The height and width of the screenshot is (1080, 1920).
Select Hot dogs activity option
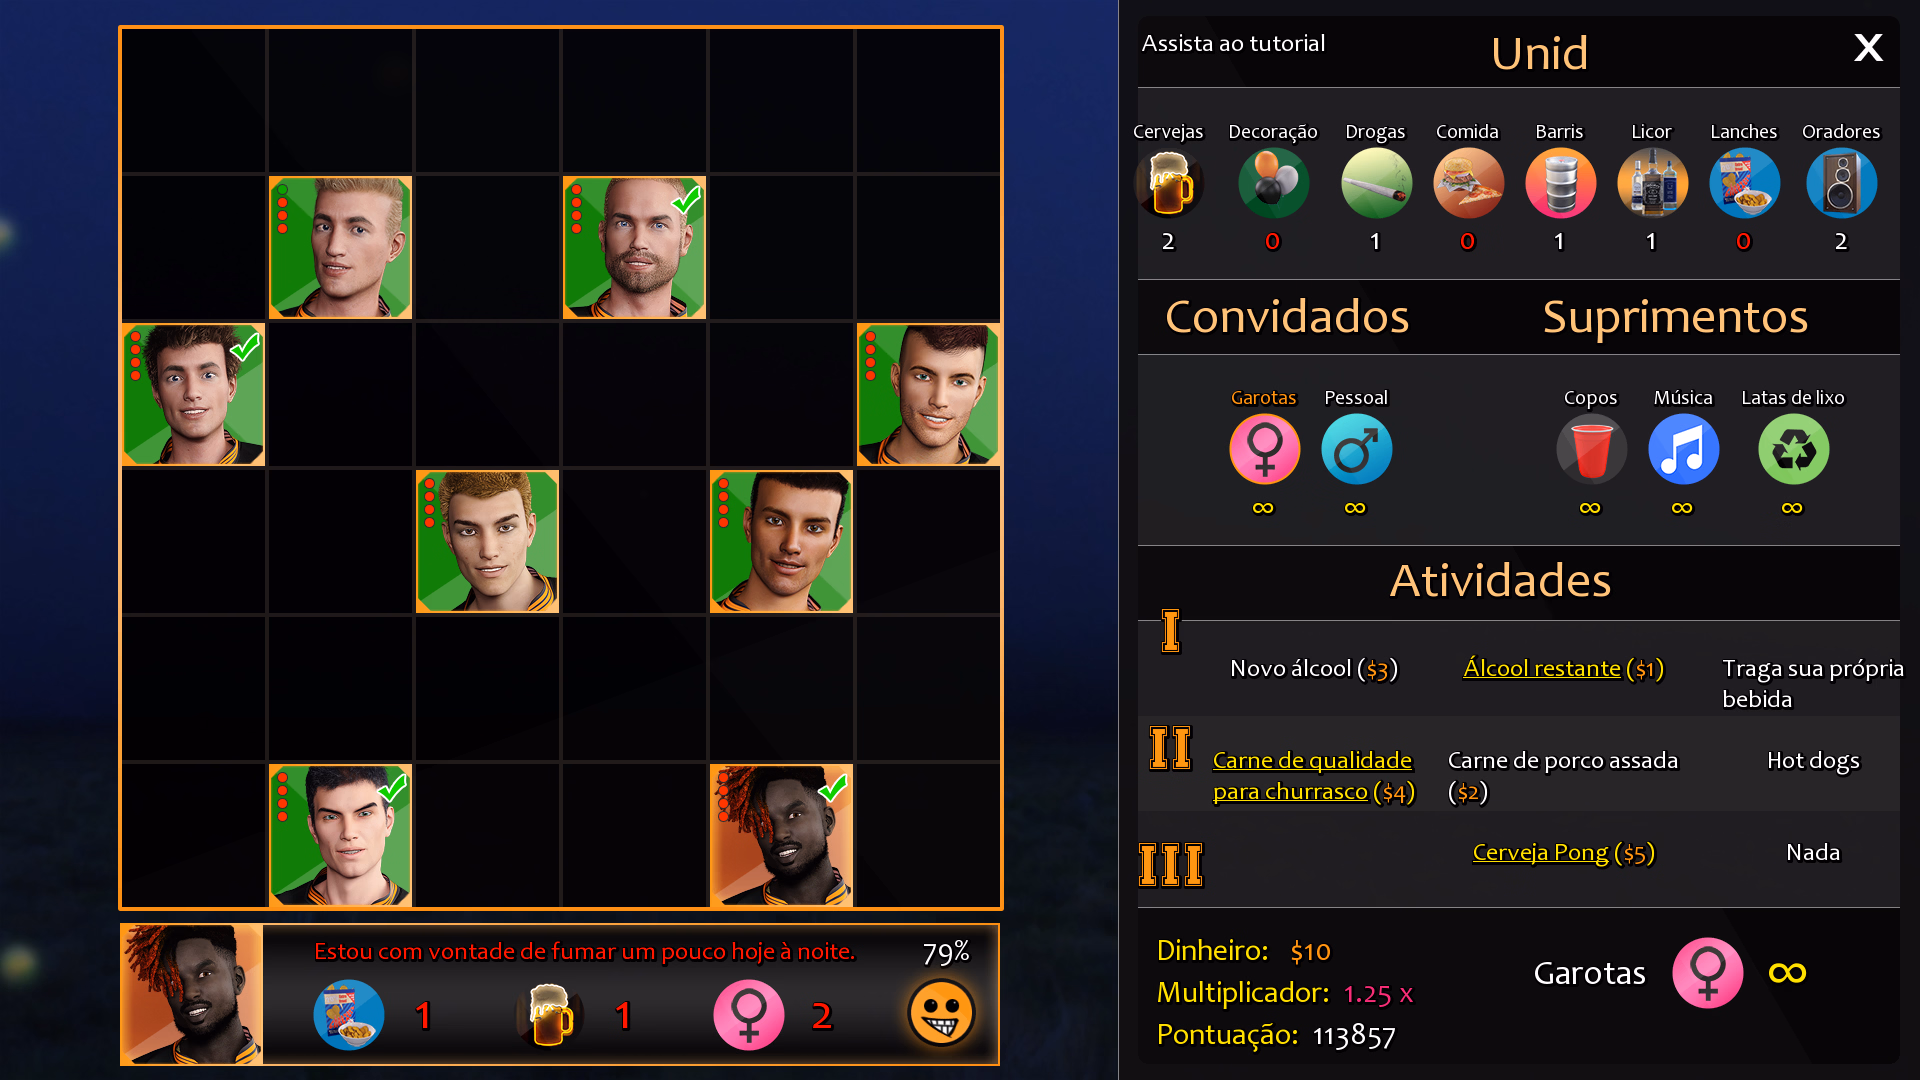pos(1813,761)
